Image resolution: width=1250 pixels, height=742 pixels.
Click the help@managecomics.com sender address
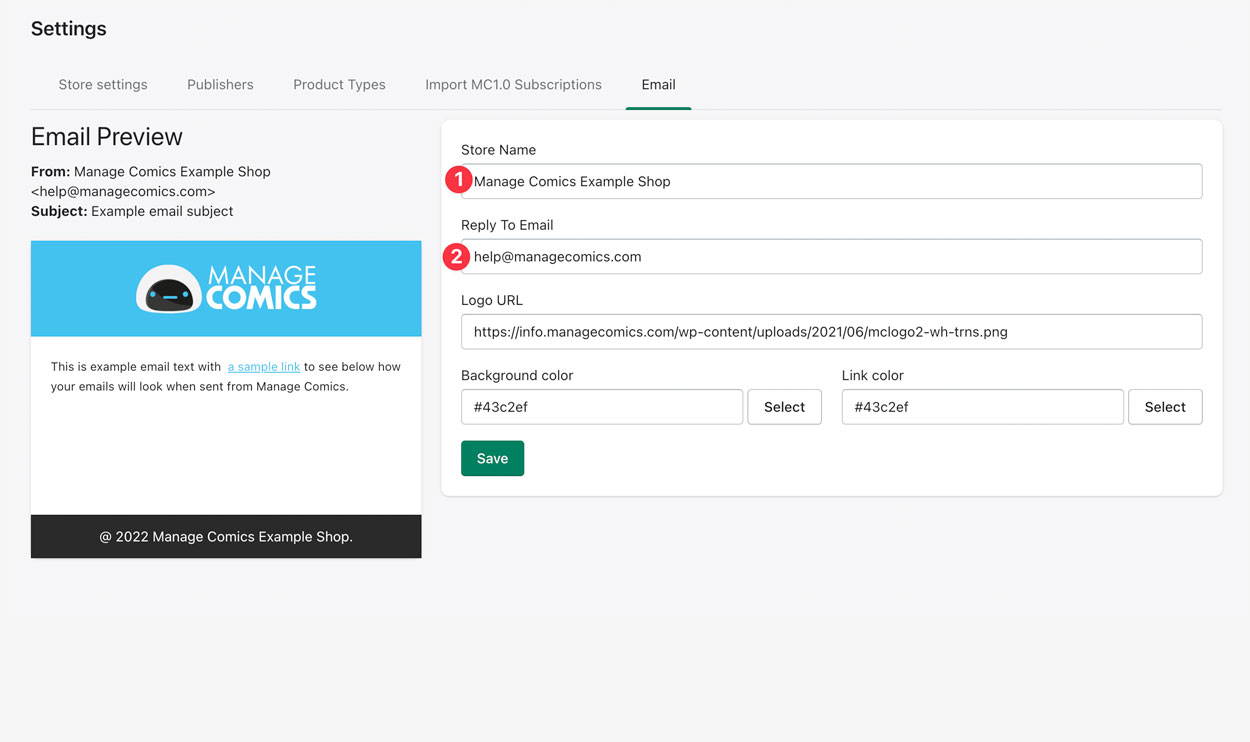[123, 191]
